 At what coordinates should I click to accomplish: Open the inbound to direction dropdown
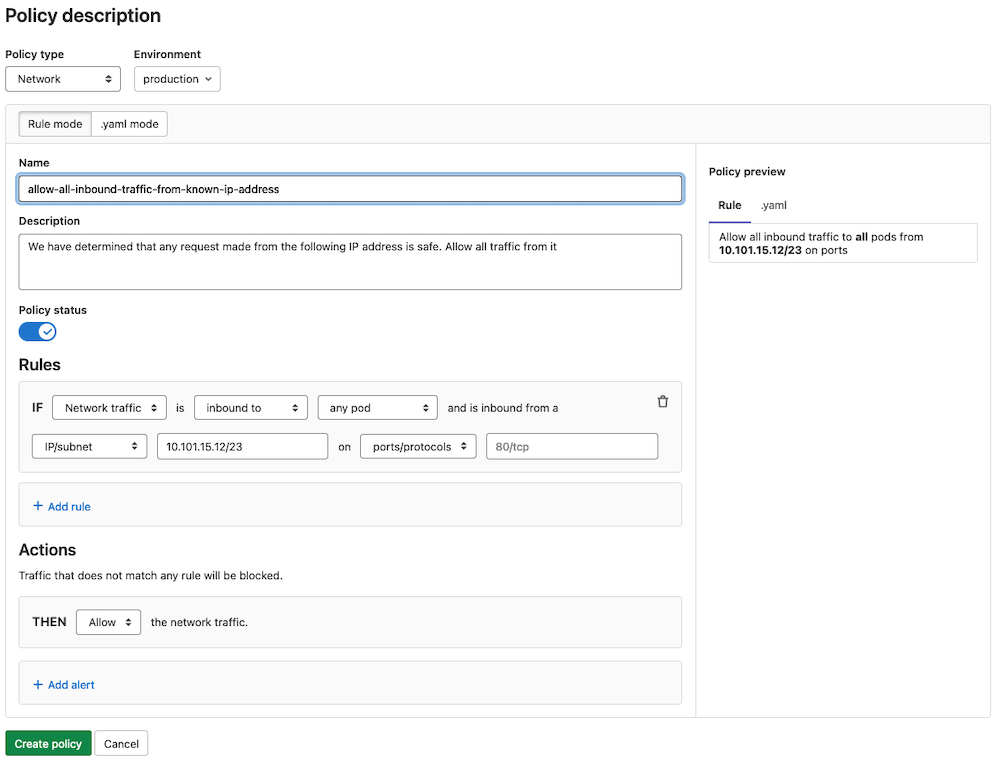pyautogui.click(x=250, y=407)
